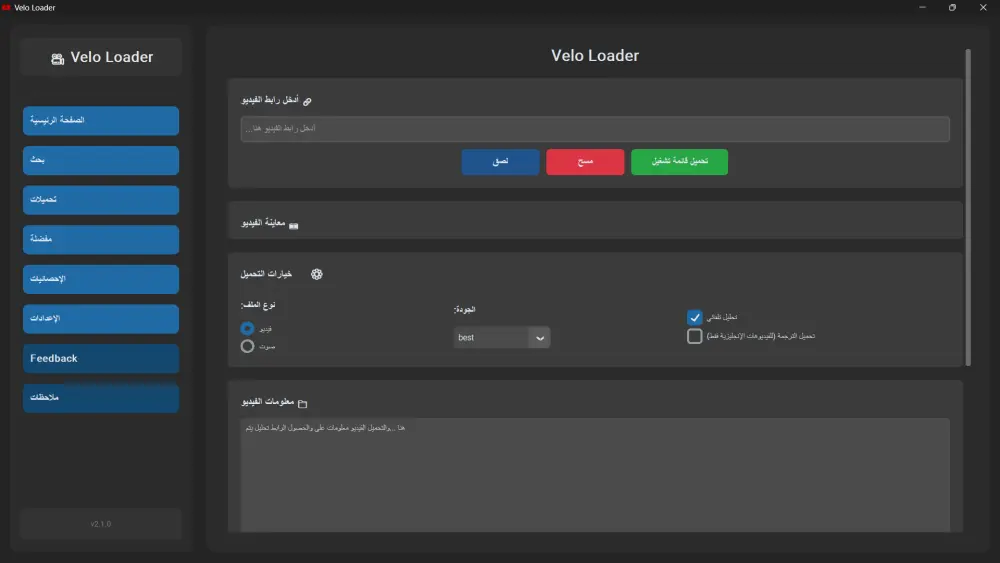Viewport: 1000px width, 563px height.
Task: Close the Velo Loader window
Action: [983, 8]
